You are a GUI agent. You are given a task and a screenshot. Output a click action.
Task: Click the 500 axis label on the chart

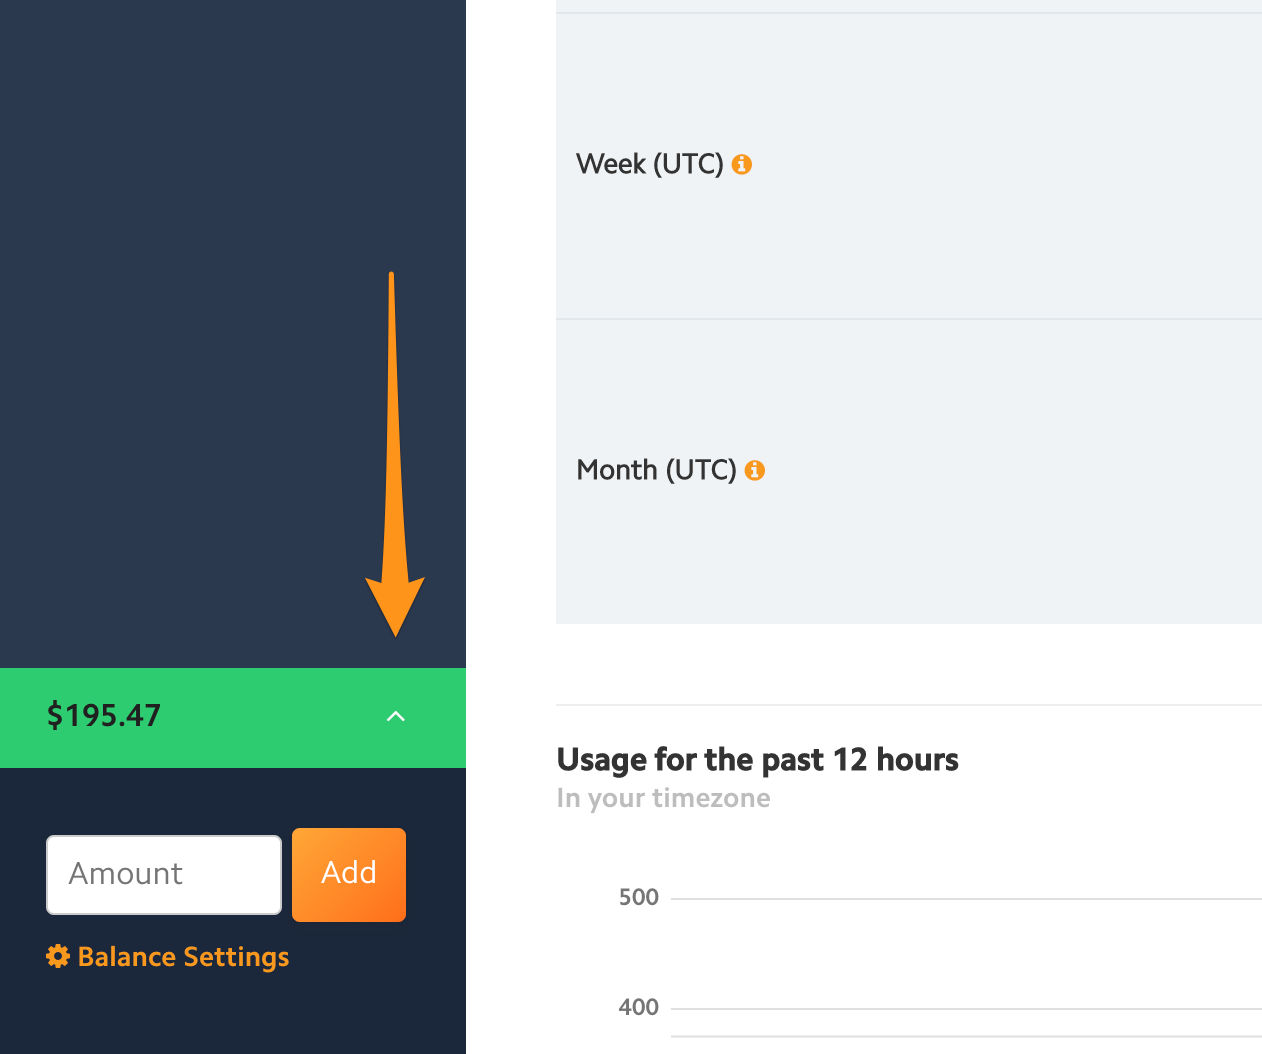(638, 897)
